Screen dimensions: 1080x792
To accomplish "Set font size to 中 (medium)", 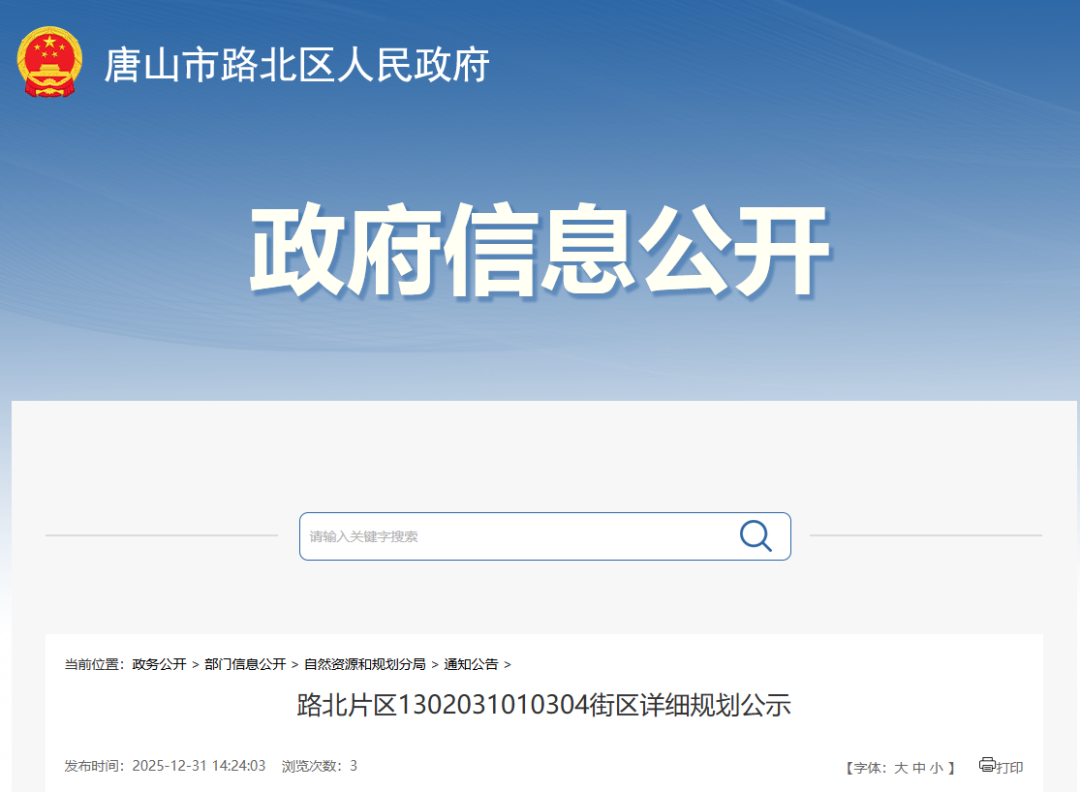I will pos(919,768).
